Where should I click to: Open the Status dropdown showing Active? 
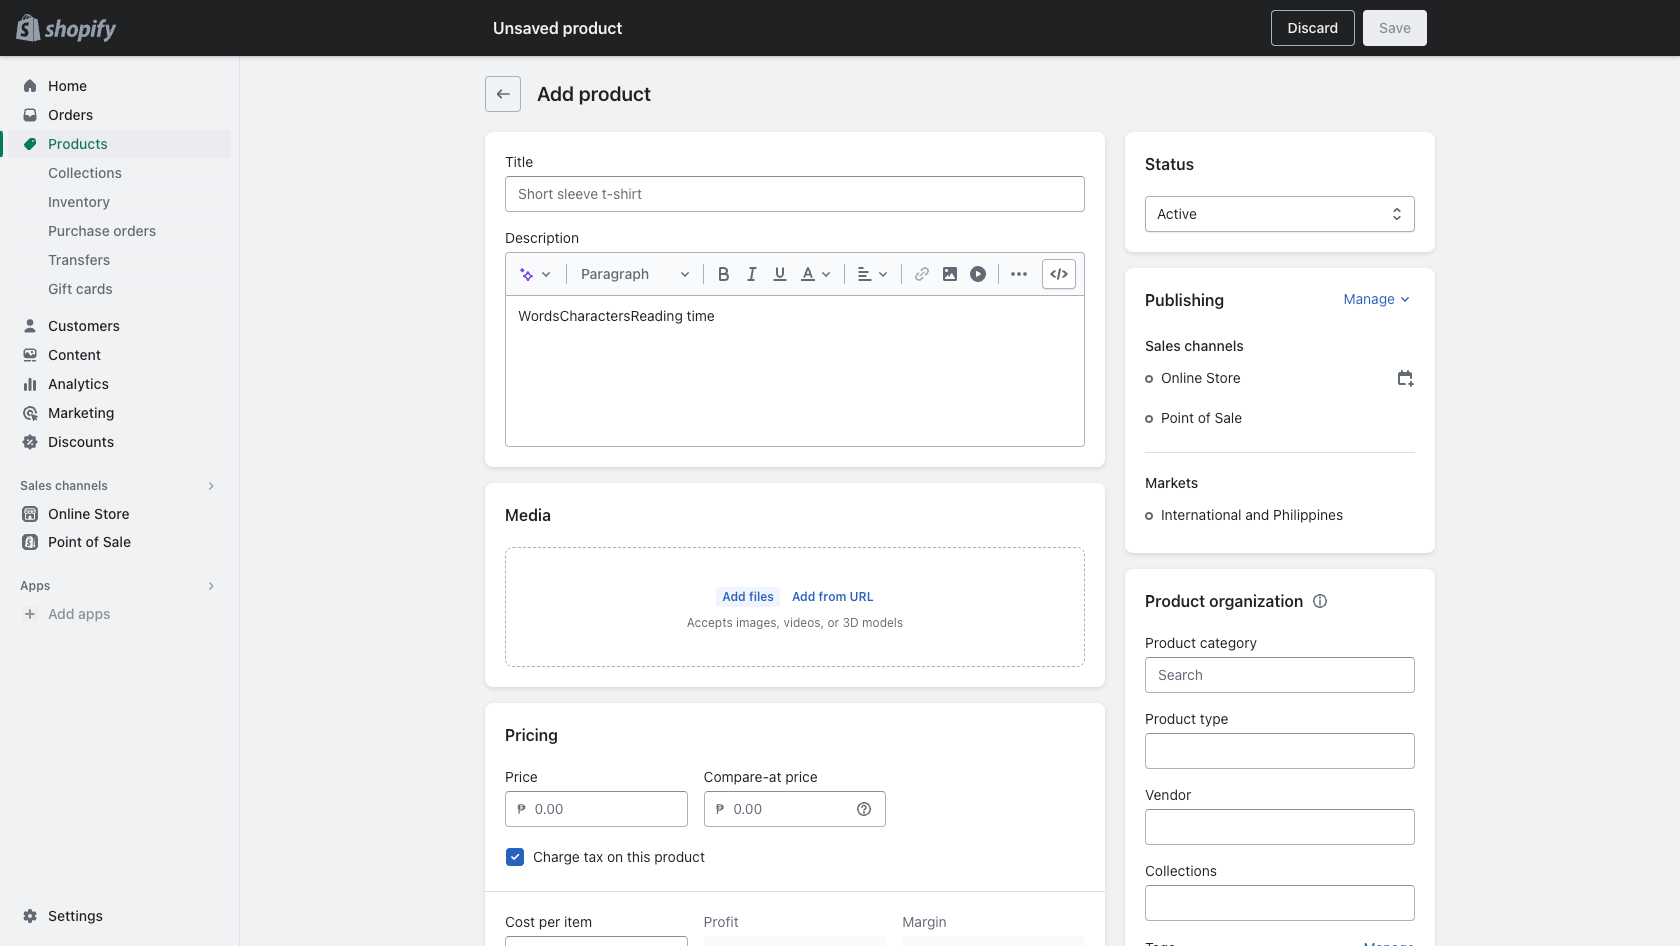click(1279, 214)
